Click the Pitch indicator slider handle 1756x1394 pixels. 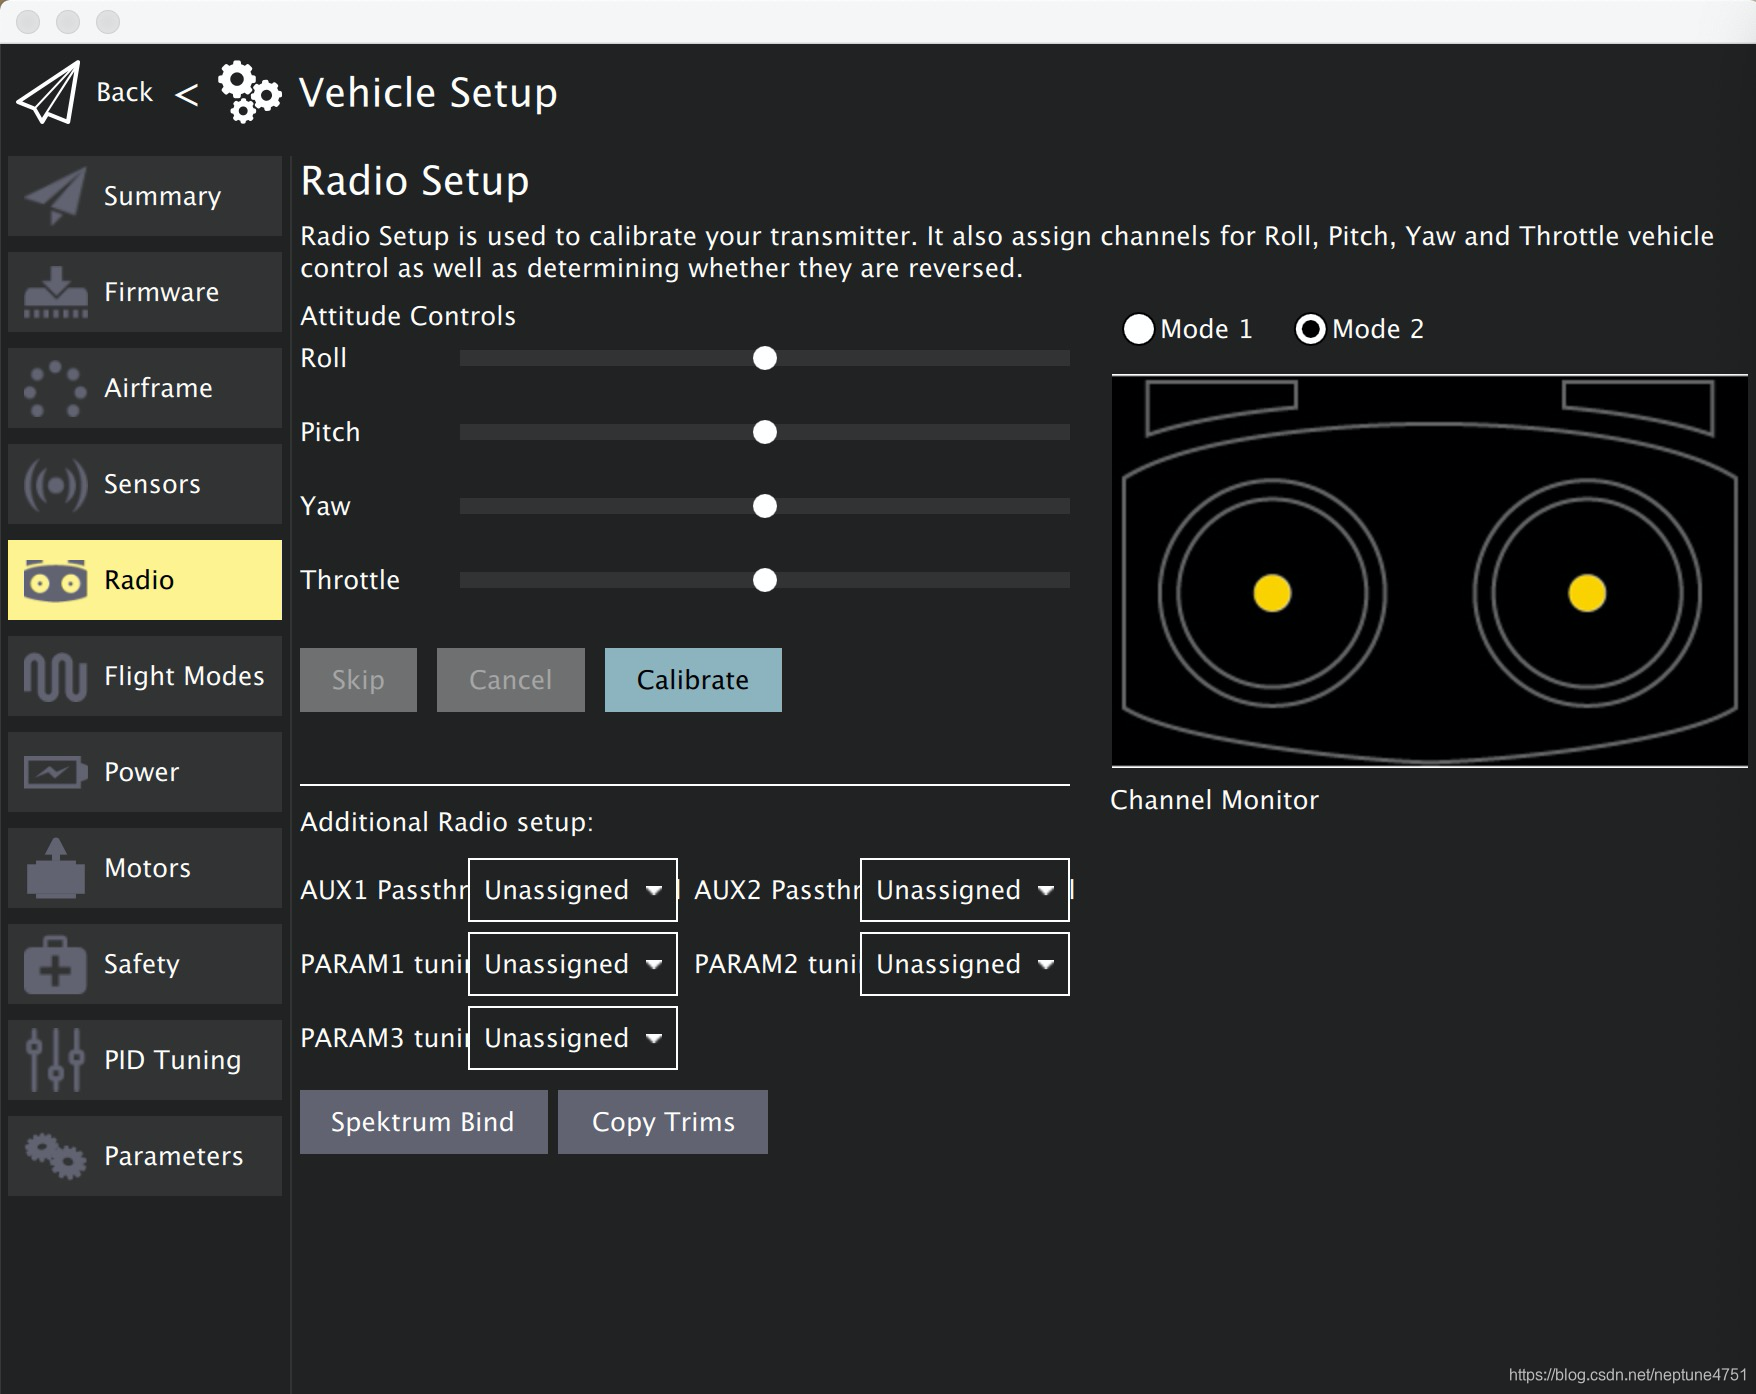click(765, 432)
